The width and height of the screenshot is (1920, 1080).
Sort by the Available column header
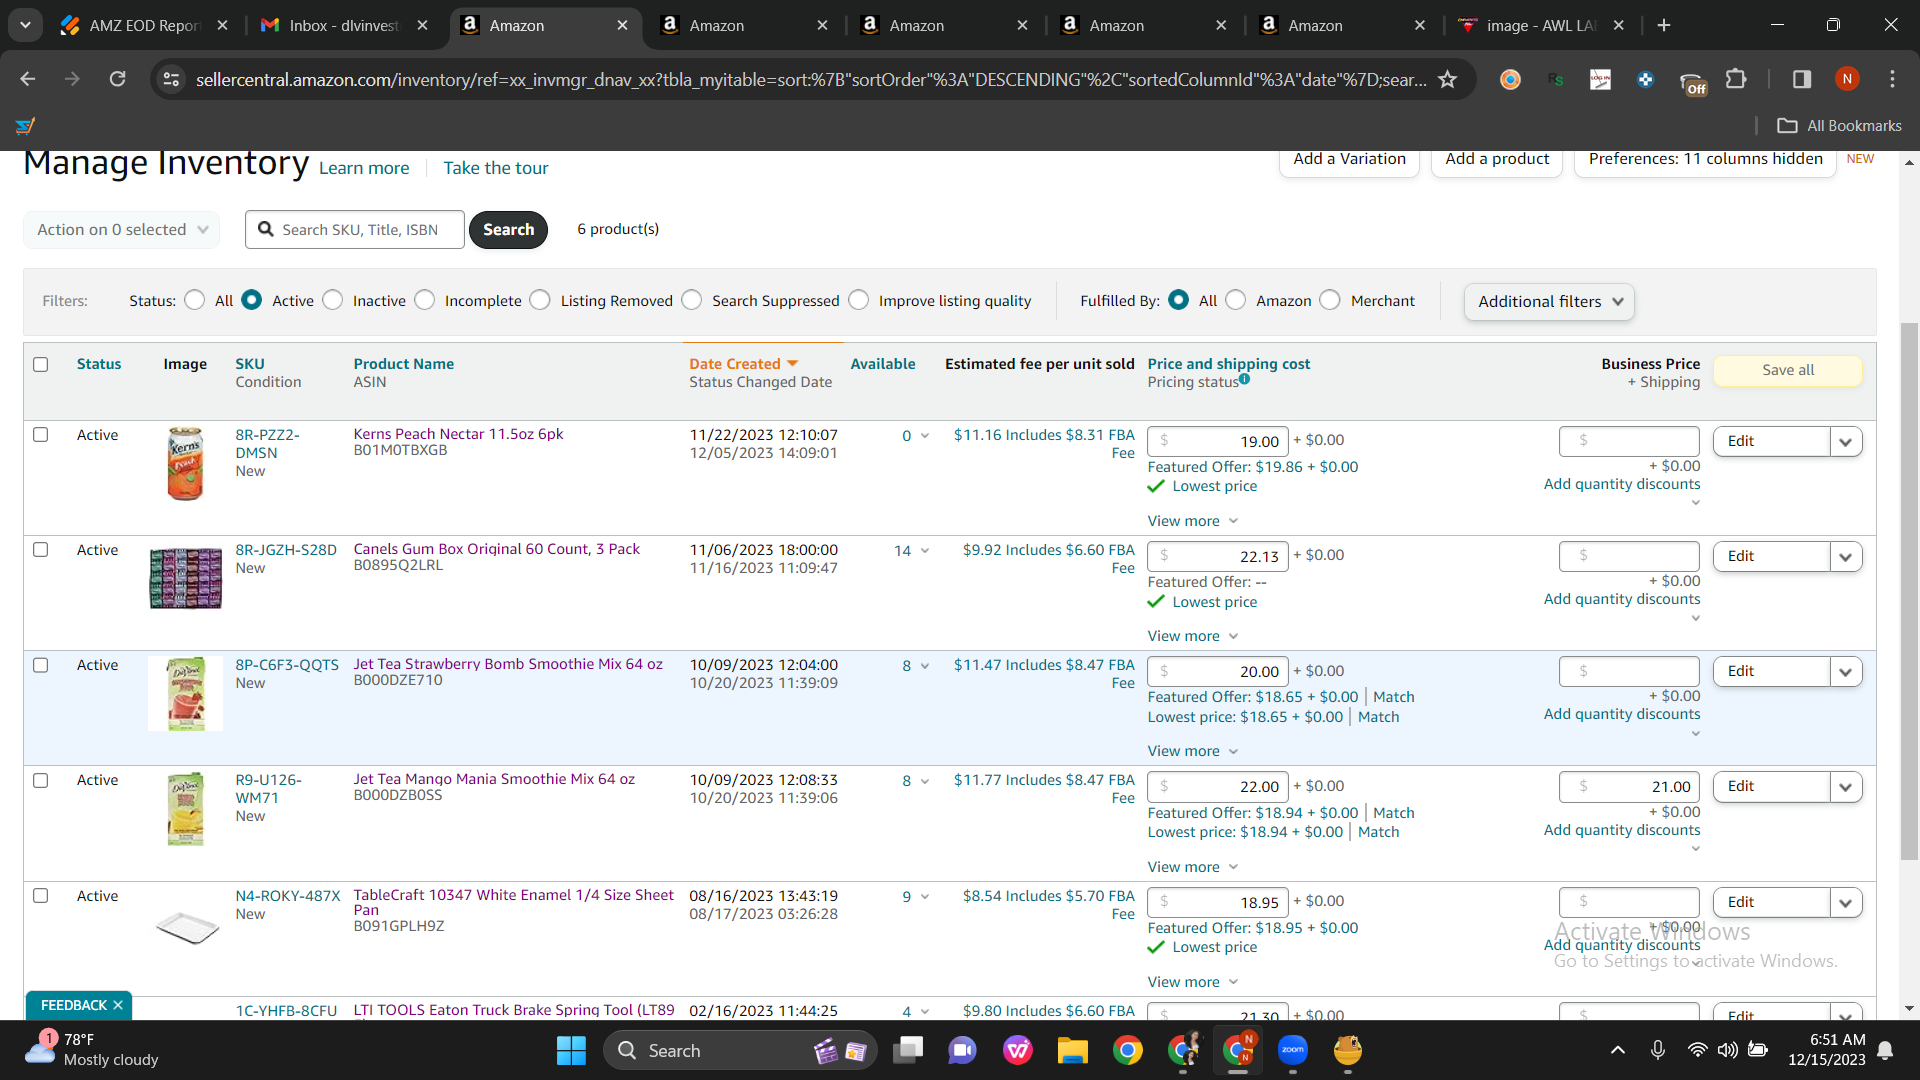tap(883, 364)
